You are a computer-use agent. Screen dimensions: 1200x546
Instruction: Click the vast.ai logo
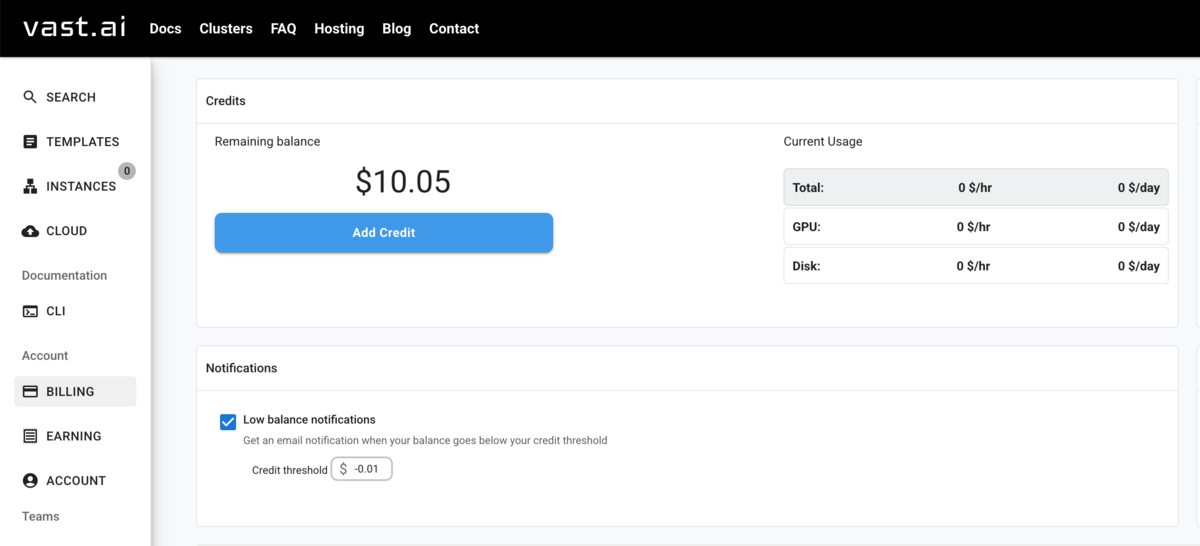[x=75, y=27]
